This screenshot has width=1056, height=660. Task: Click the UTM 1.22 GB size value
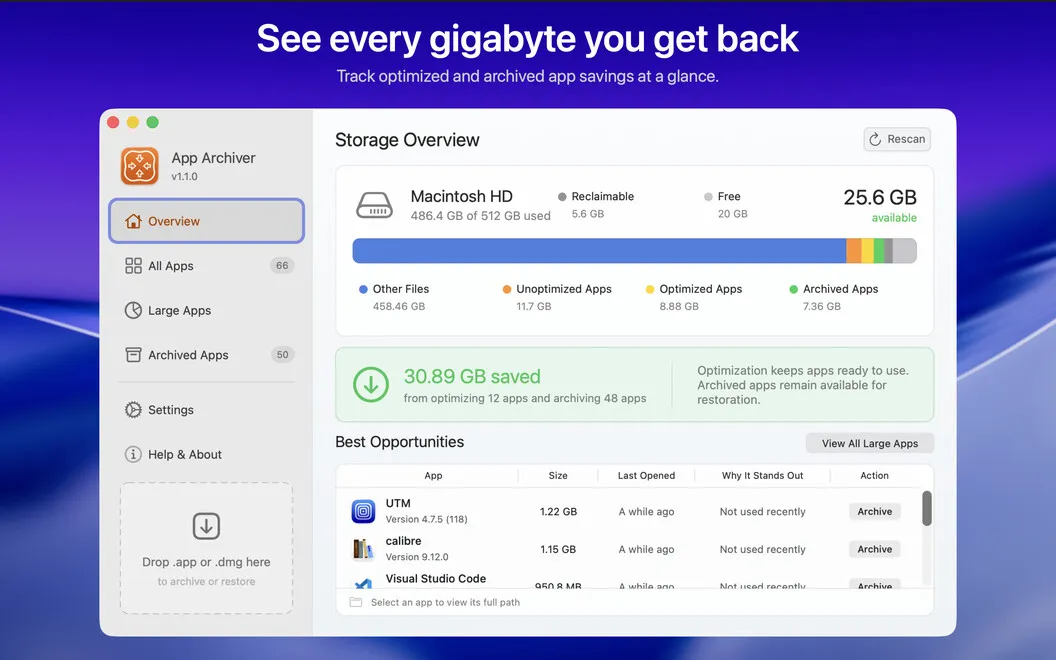point(558,511)
